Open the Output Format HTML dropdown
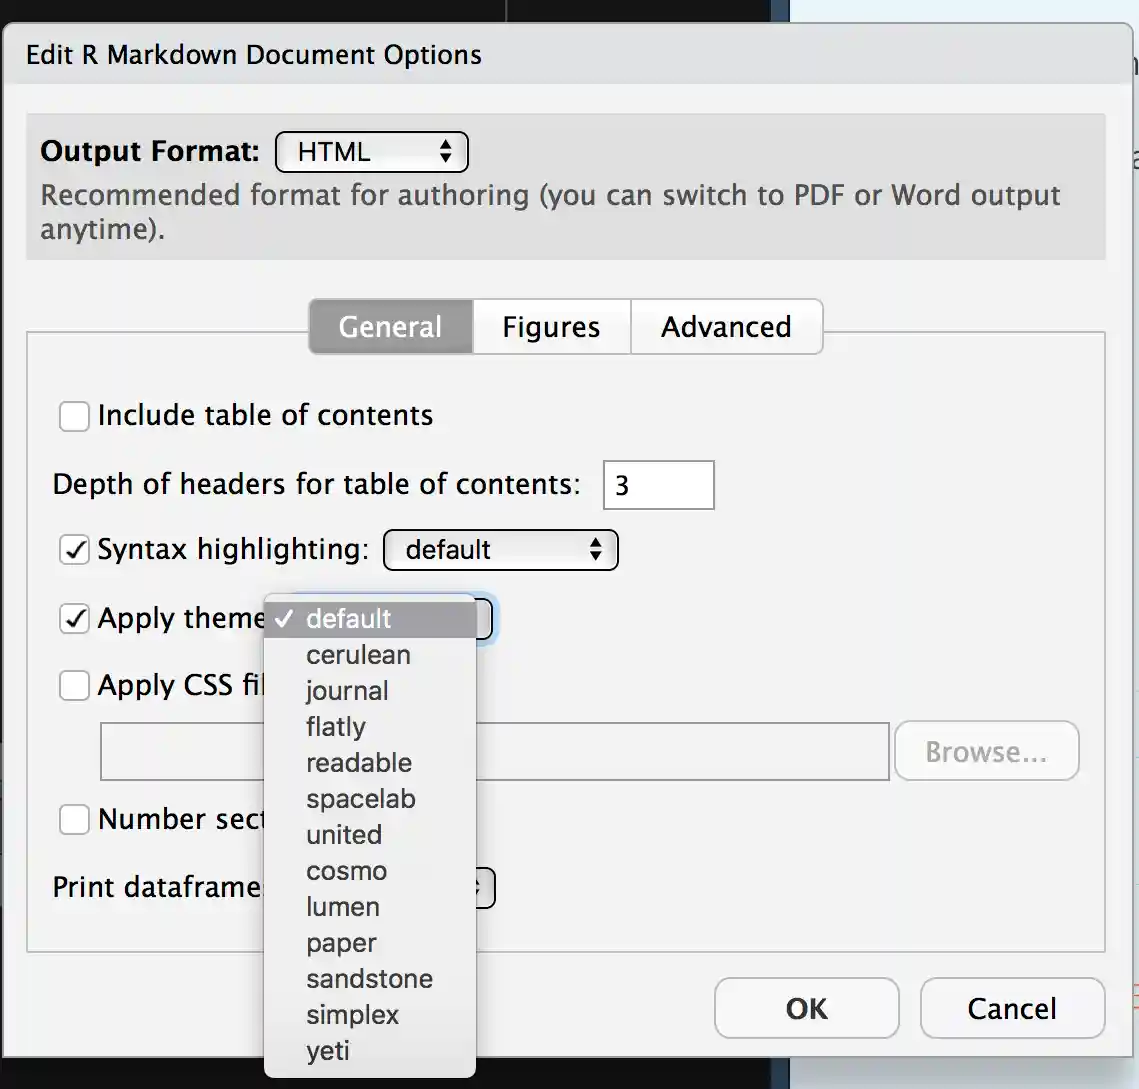This screenshot has height=1089, width=1139. 371,153
